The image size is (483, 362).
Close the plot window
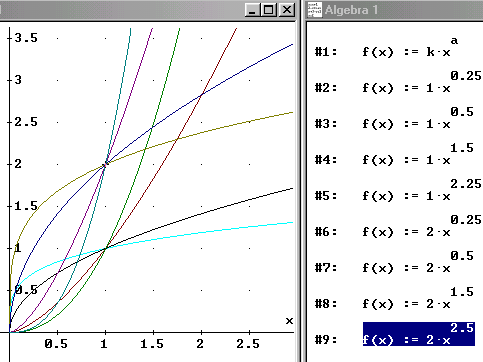click(287, 10)
